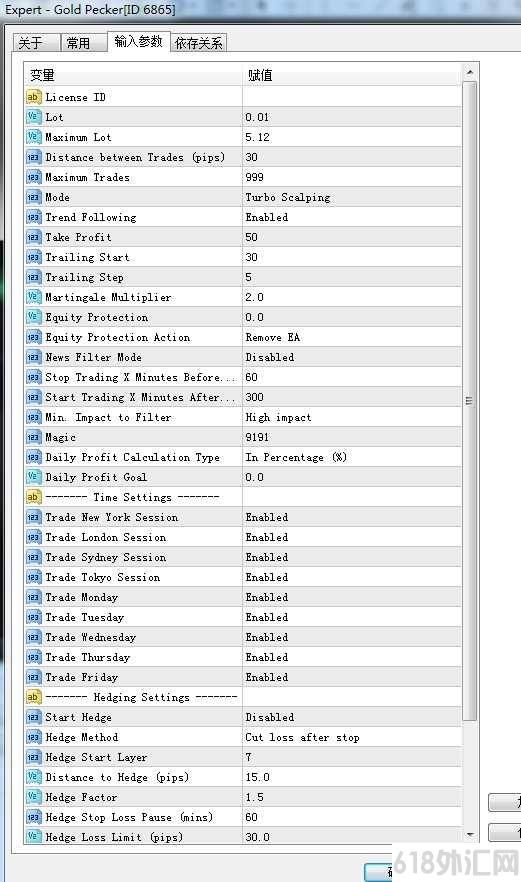Open the 依存关系 tab
Viewport: 521px width, 882px height.
tap(199, 43)
